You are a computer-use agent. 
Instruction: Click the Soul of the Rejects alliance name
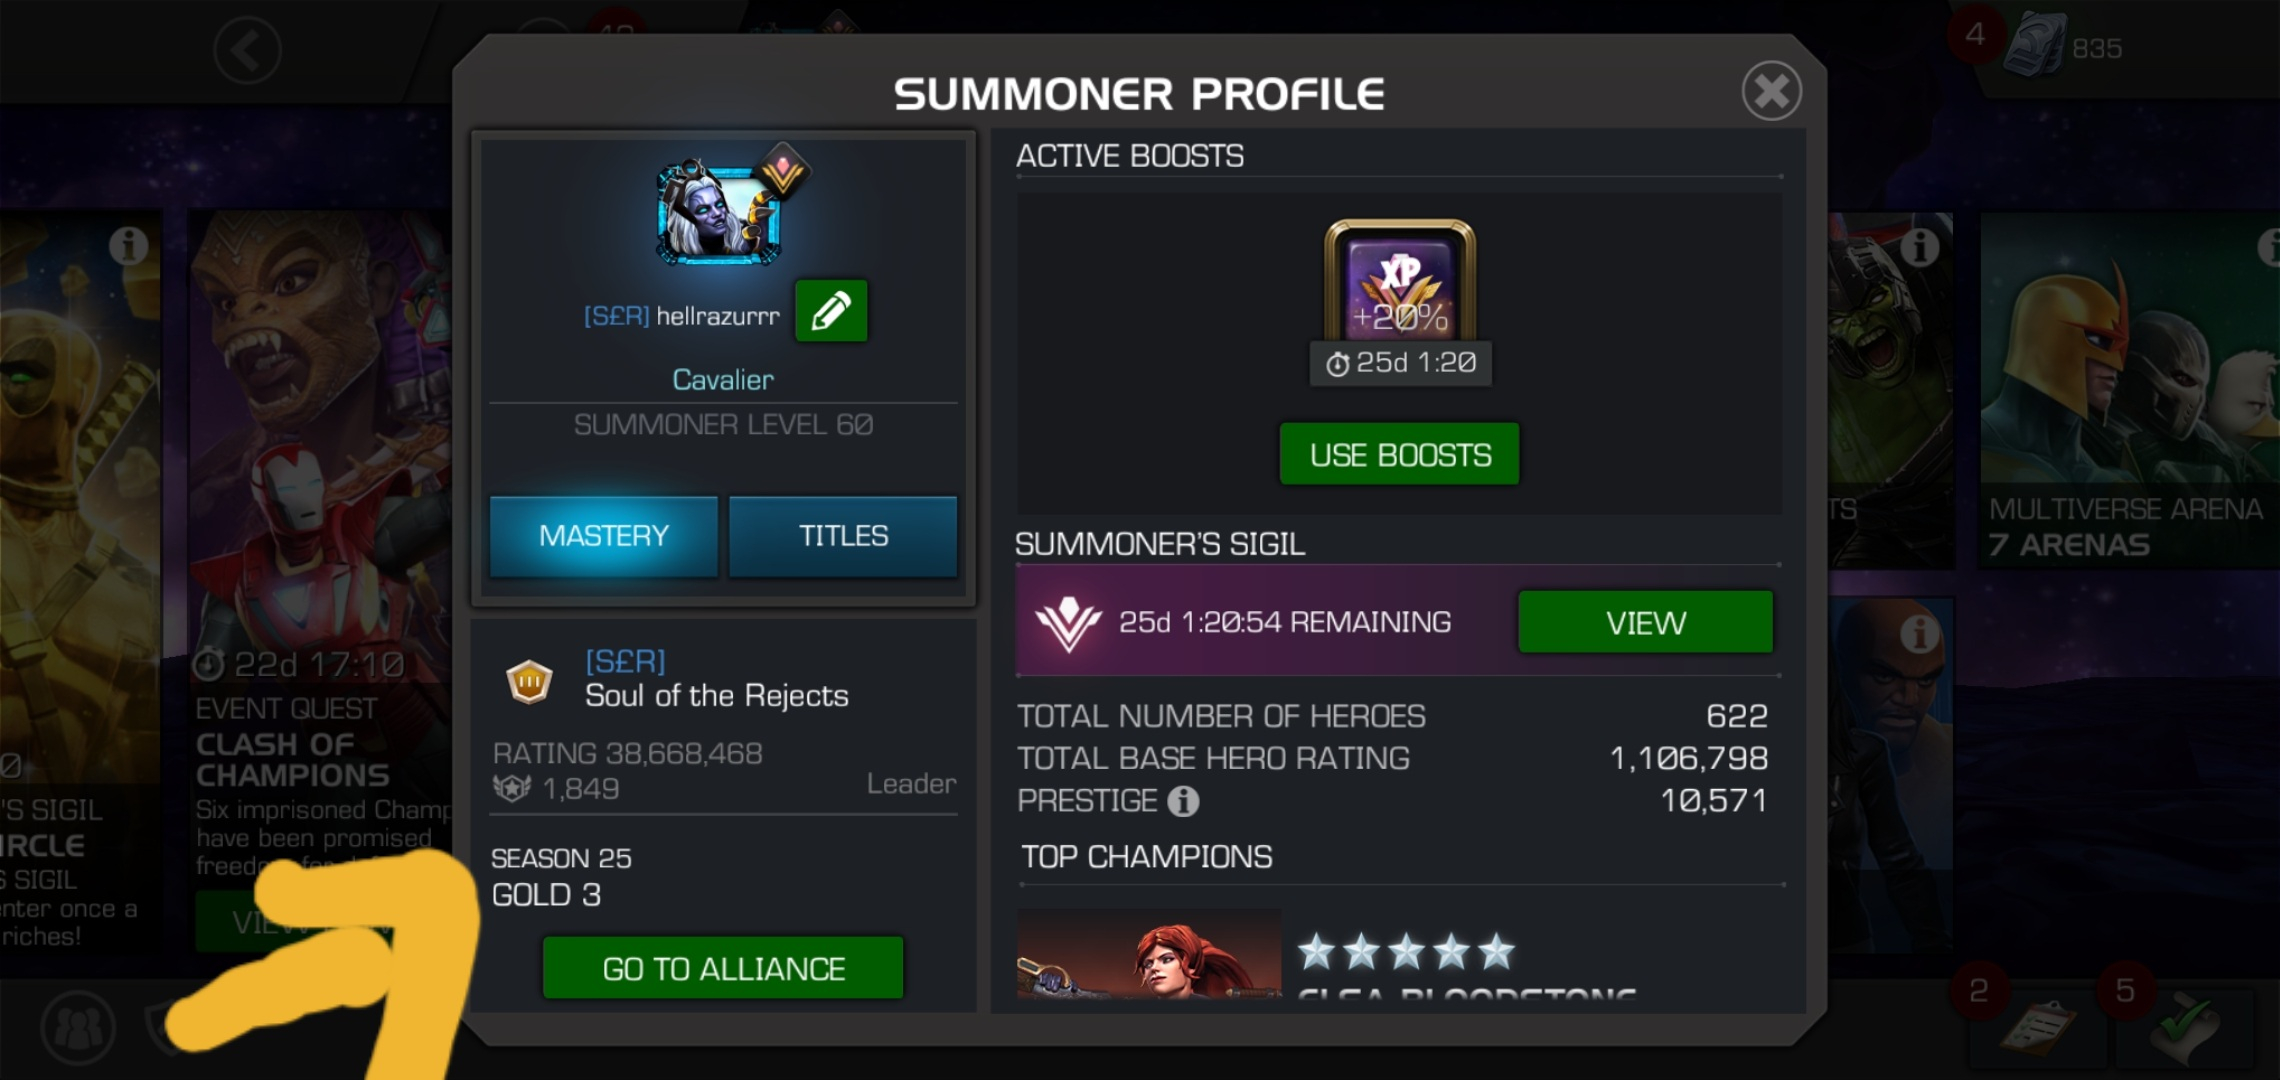(716, 695)
